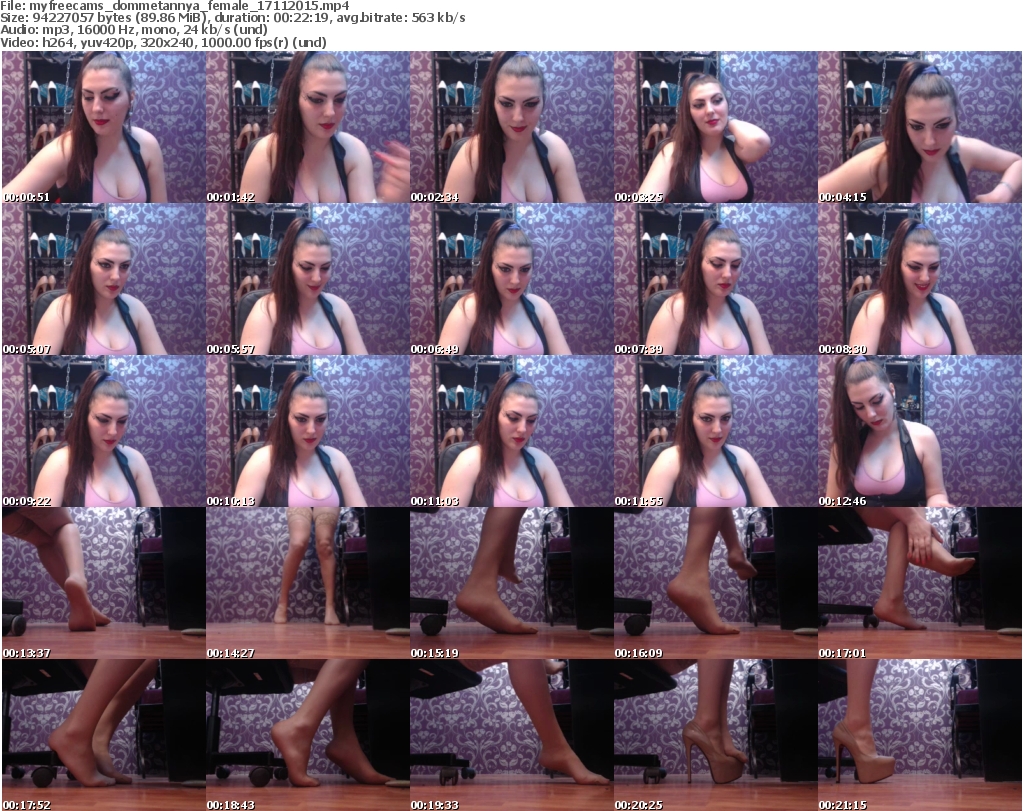Pick the frame marked 00:11:03
Viewport: 1024px width, 811px height.
(x=511, y=431)
